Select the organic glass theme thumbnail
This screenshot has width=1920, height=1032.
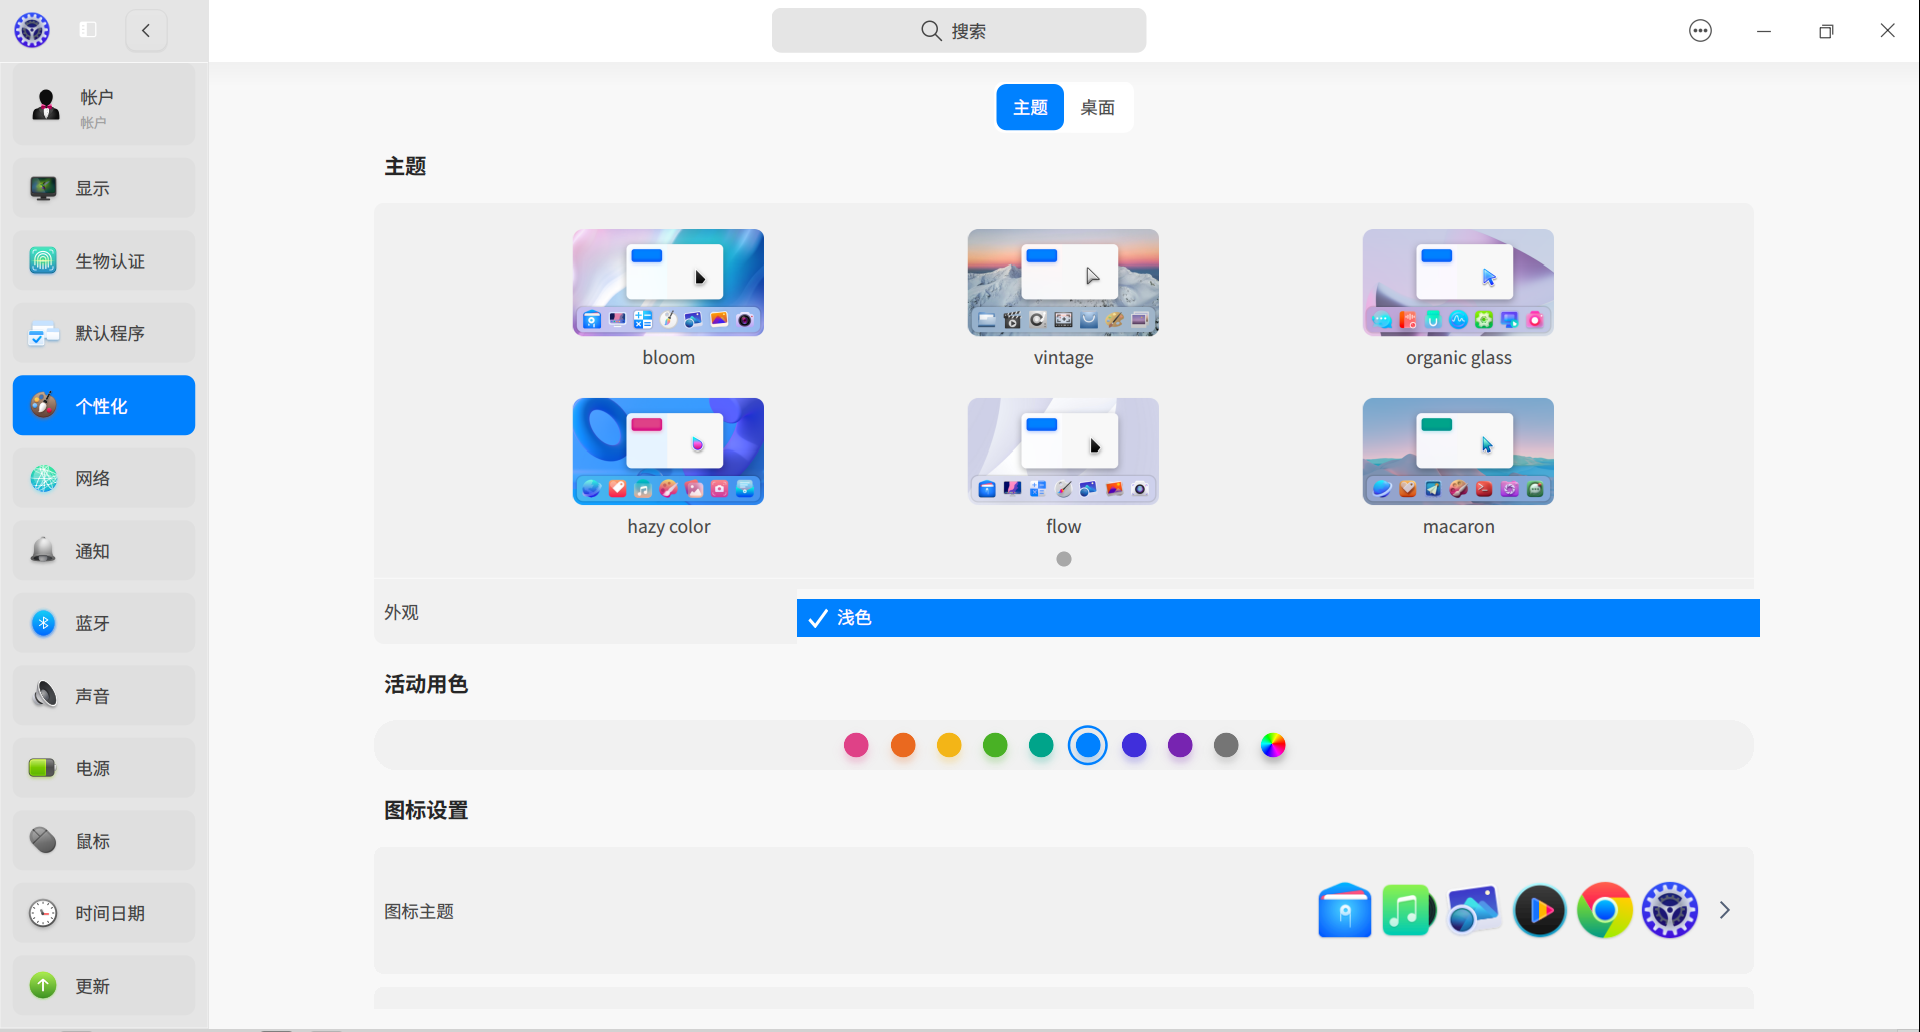pyautogui.click(x=1458, y=282)
